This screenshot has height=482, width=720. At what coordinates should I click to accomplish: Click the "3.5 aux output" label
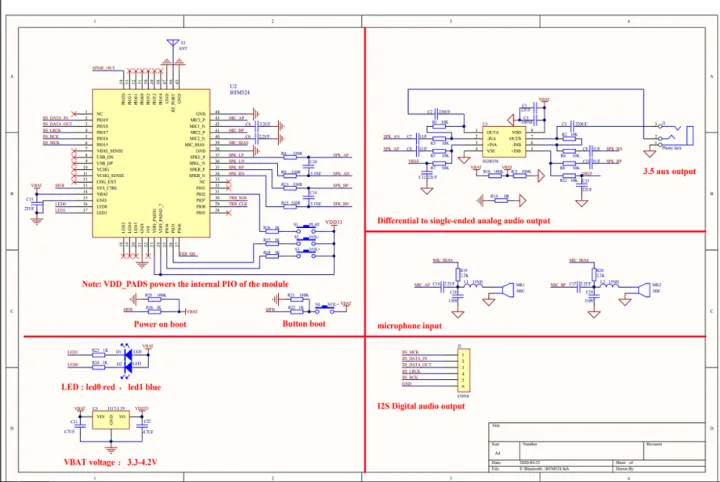pyautogui.click(x=670, y=170)
